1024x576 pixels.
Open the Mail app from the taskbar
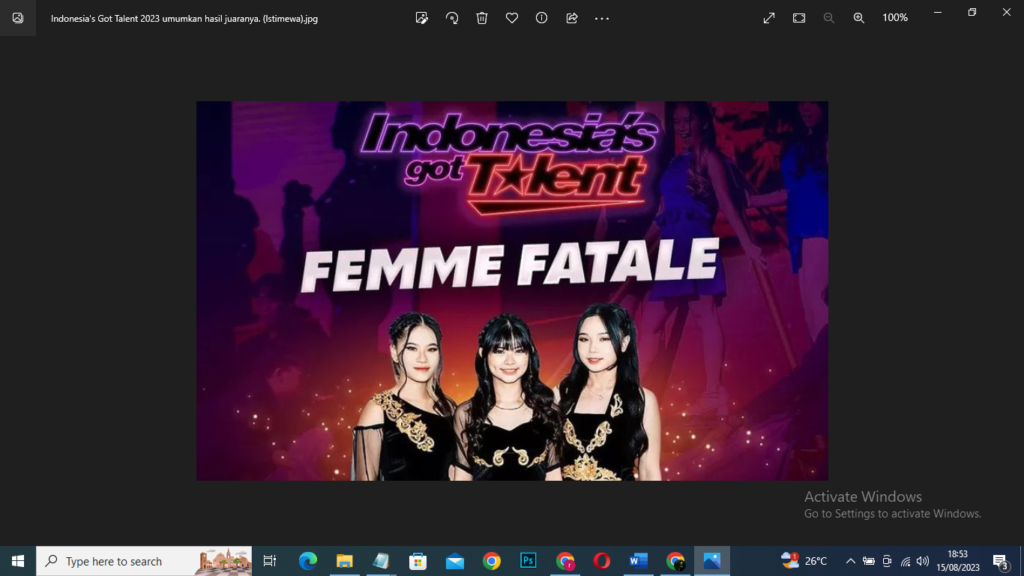(455, 561)
